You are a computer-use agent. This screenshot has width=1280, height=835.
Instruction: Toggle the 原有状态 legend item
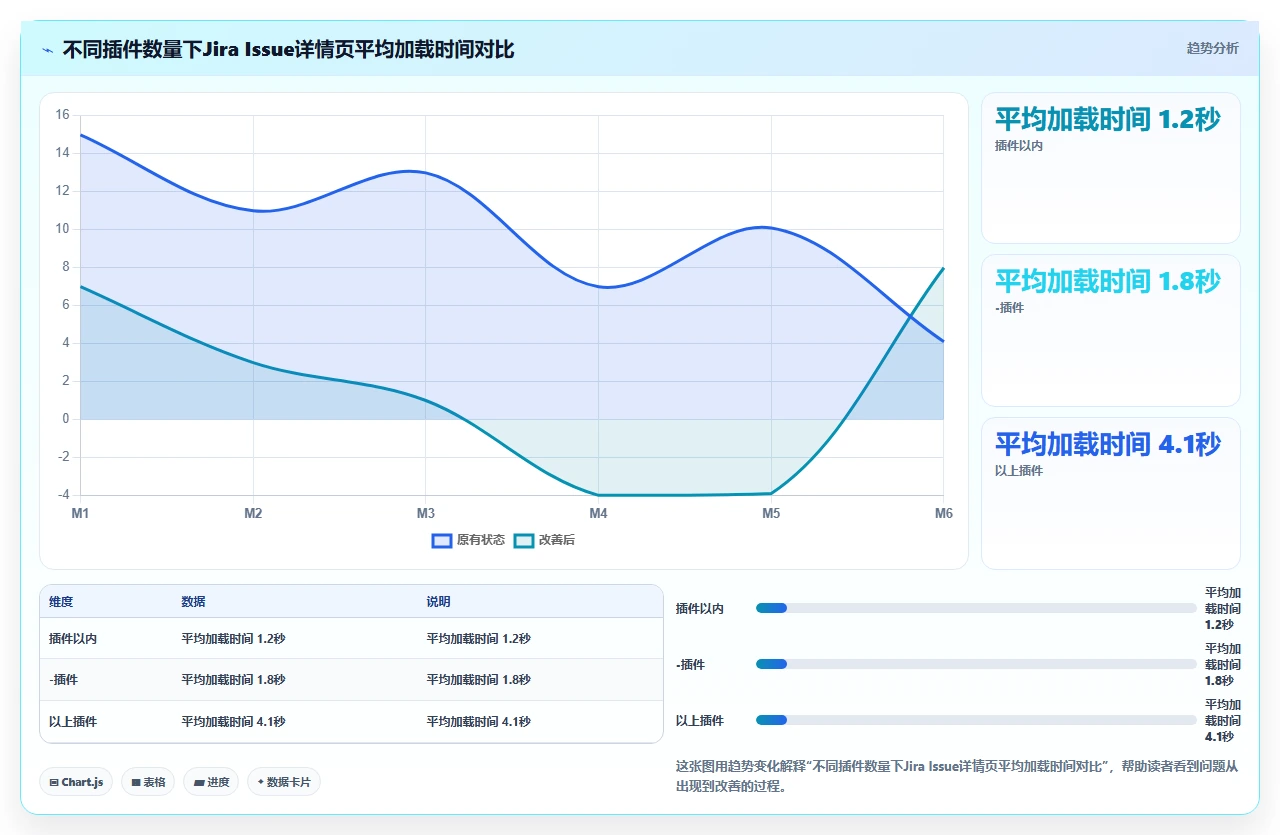click(x=468, y=540)
